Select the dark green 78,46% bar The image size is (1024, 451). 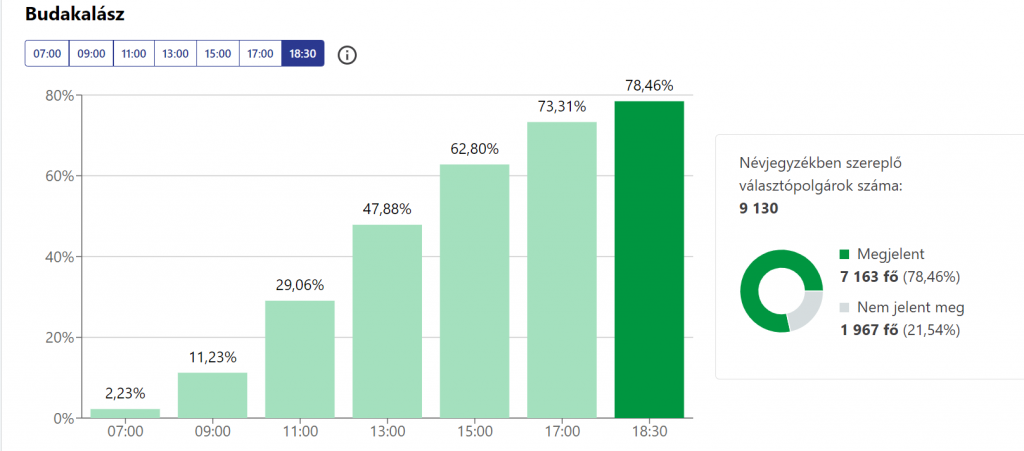[x=649, y=259]
